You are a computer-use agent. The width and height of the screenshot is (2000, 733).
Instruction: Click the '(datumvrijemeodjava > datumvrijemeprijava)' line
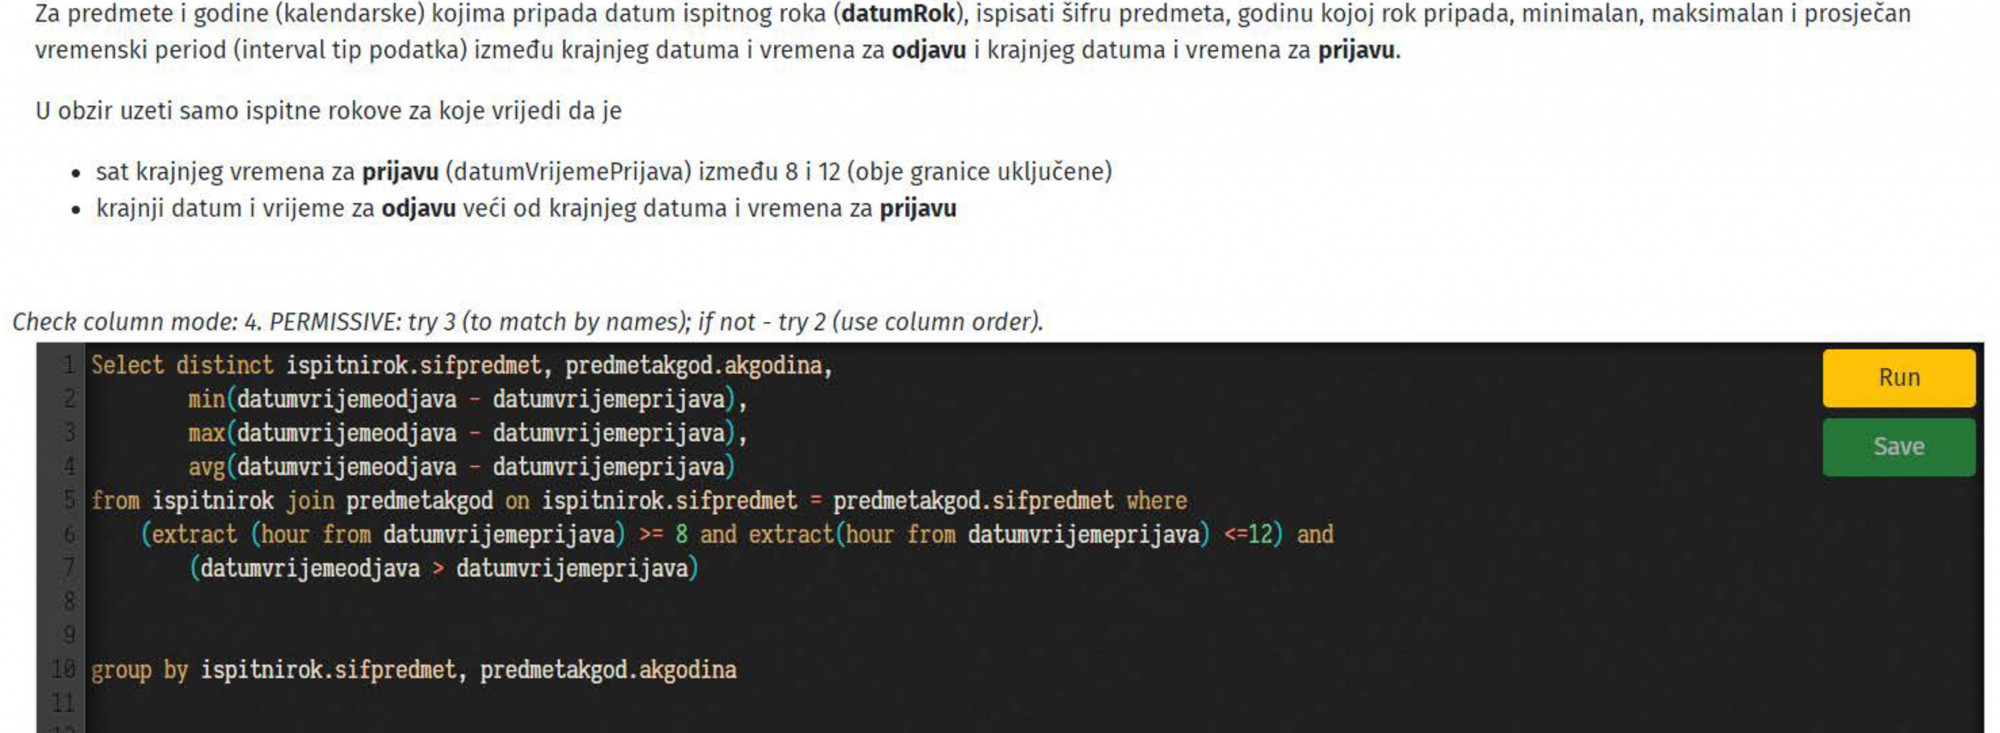[444, 569]
